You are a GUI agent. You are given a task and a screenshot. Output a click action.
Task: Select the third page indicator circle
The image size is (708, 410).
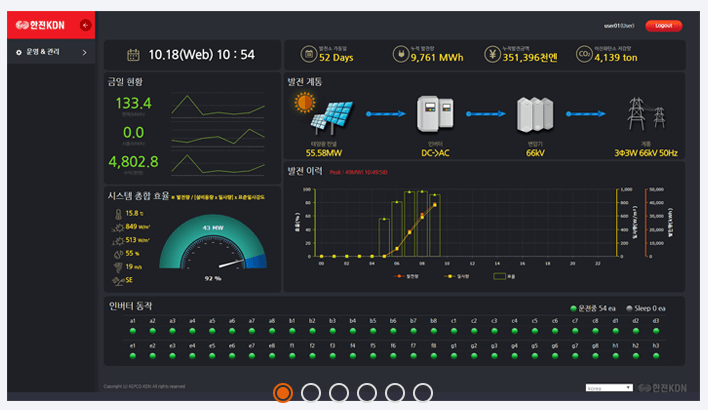coord(339,393)
